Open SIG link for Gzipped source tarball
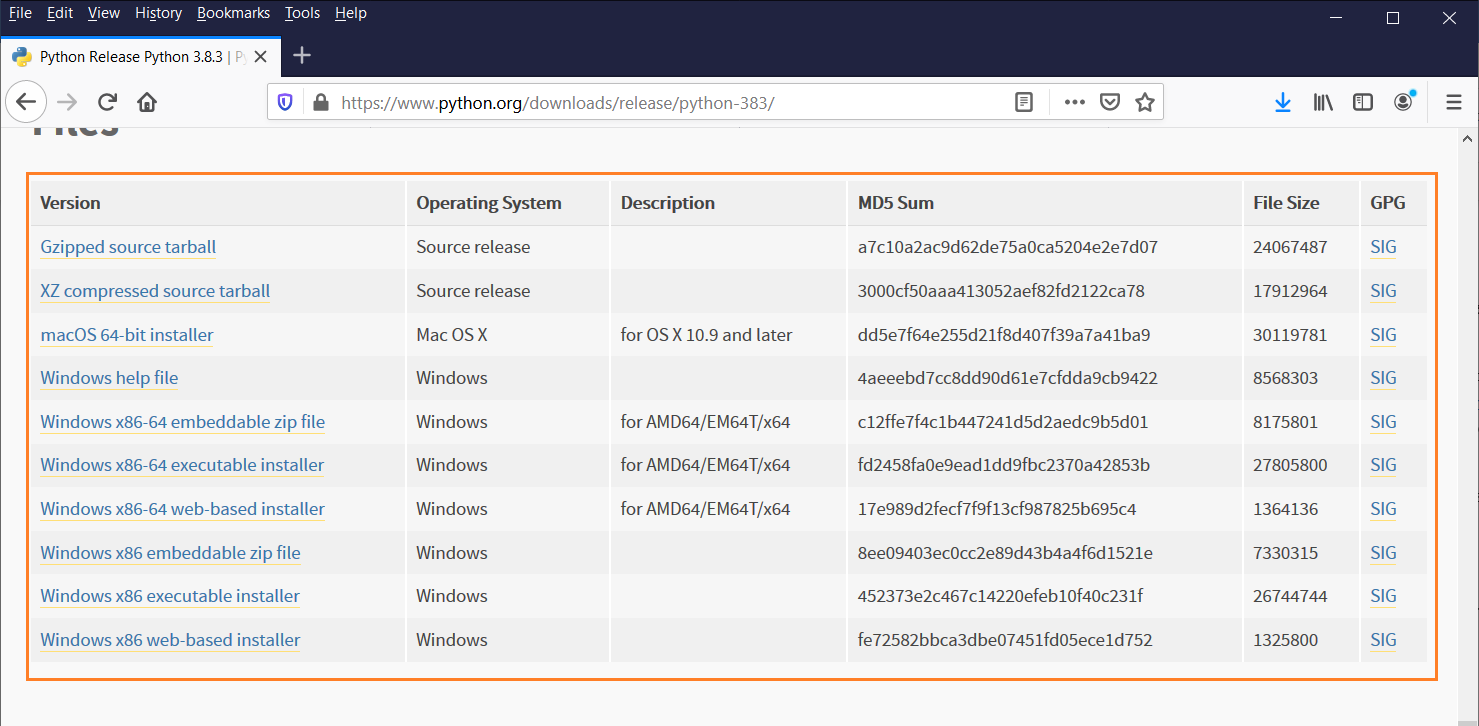Viewport: 1479px width, 726px height. (1383, 247)
